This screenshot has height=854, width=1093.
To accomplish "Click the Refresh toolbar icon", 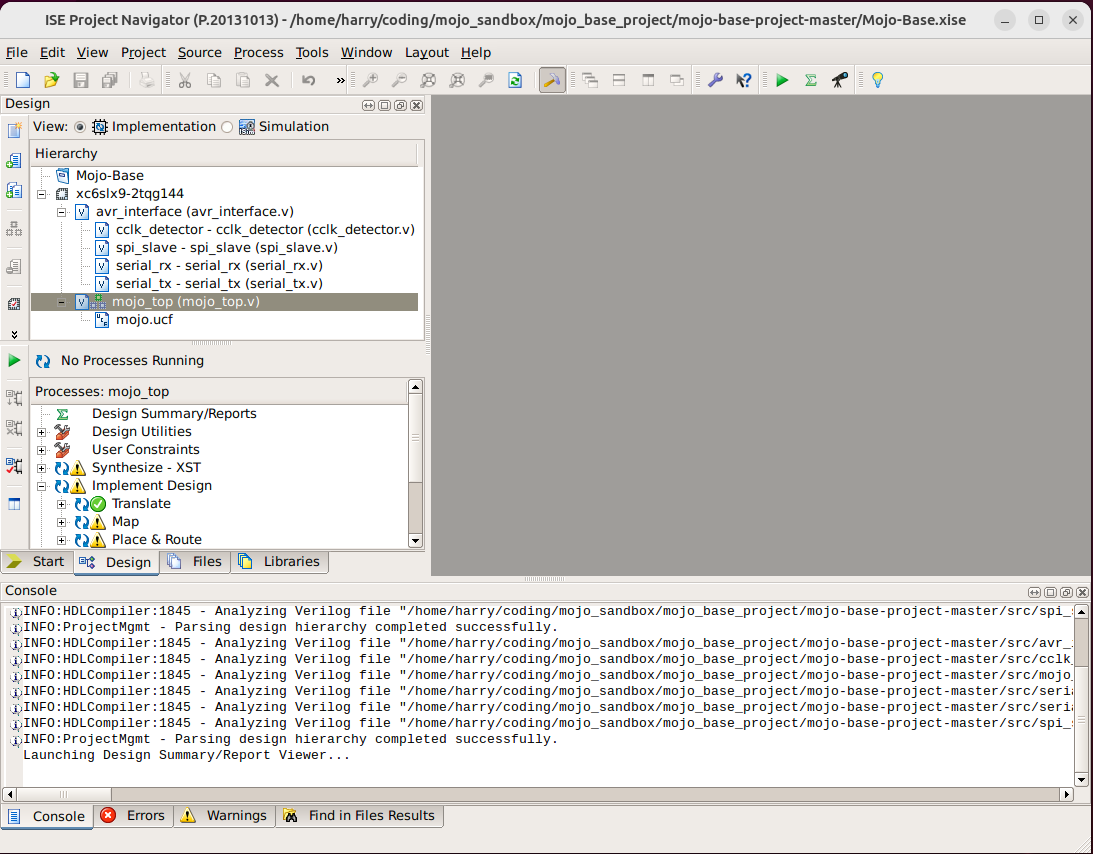I will pos(515,80).
